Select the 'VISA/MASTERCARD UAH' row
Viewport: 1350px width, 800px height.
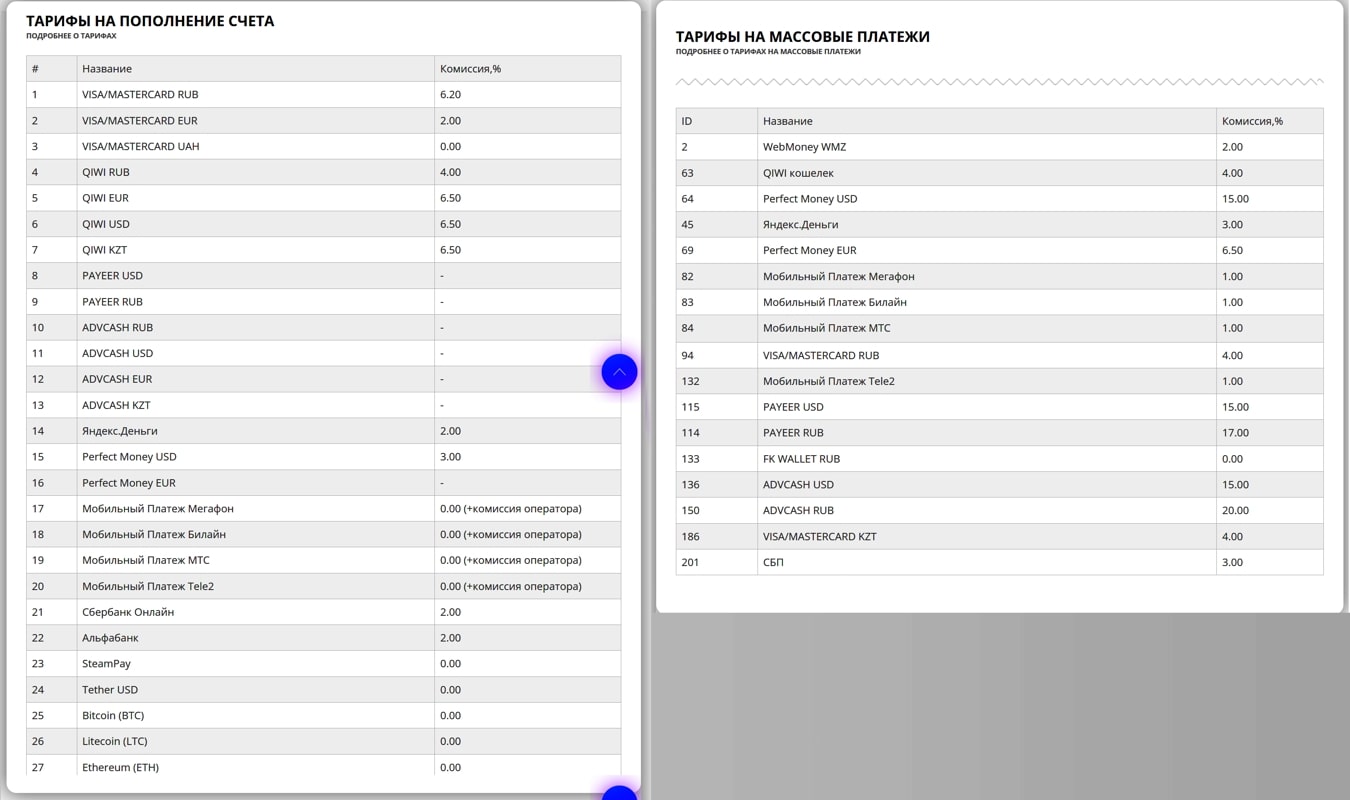coord(323,146)
